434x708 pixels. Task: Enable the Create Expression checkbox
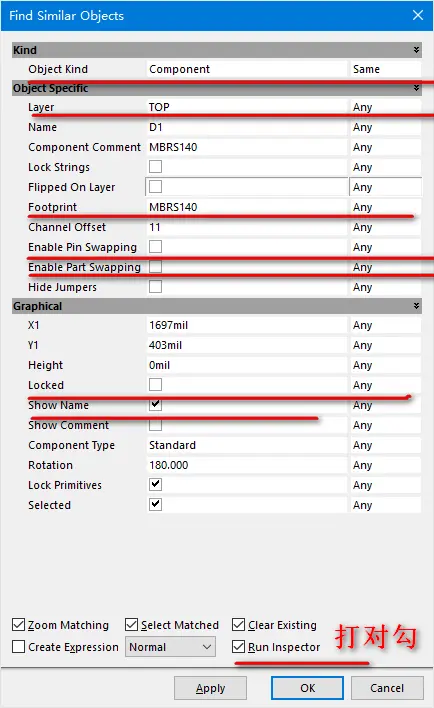(x=19, y=647)
